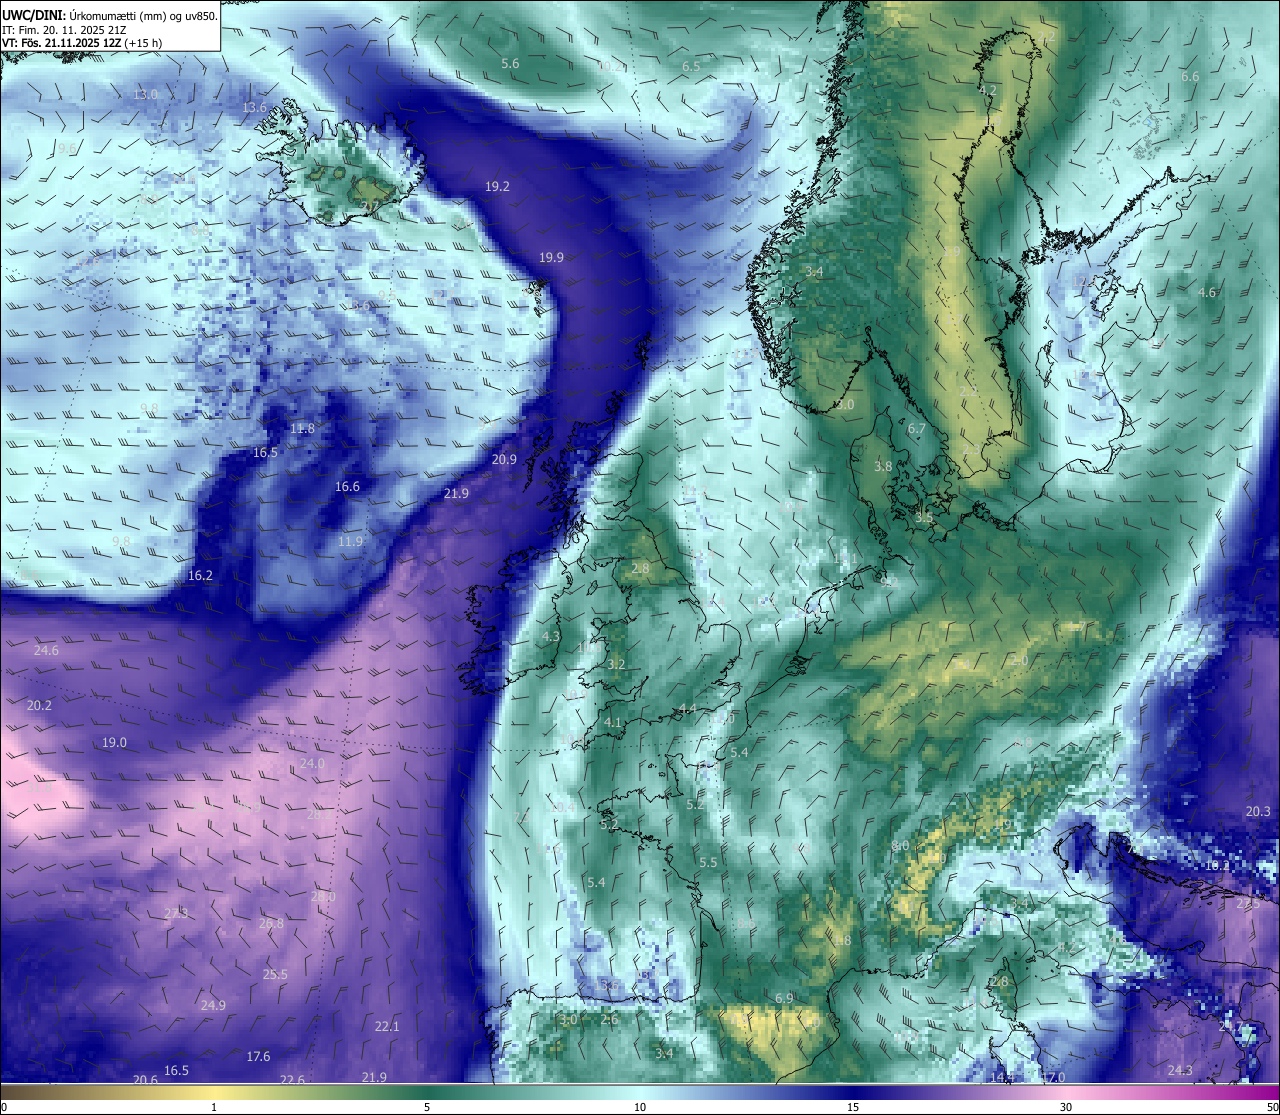Screen dimensions: 1280x1115
Task: Click the 20.2 value label
Action: (x=39, y=706)
